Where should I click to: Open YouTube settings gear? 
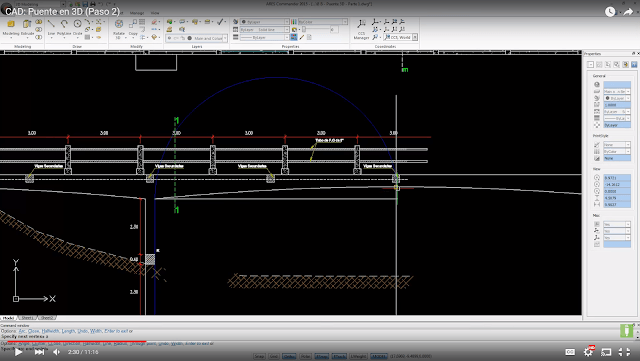point(589,352)
